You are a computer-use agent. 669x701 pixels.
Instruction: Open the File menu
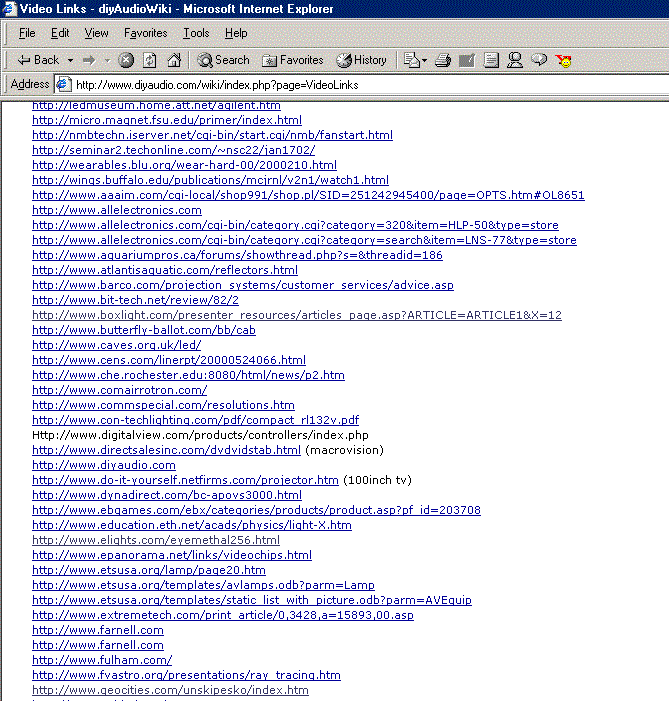pos(27,33)
